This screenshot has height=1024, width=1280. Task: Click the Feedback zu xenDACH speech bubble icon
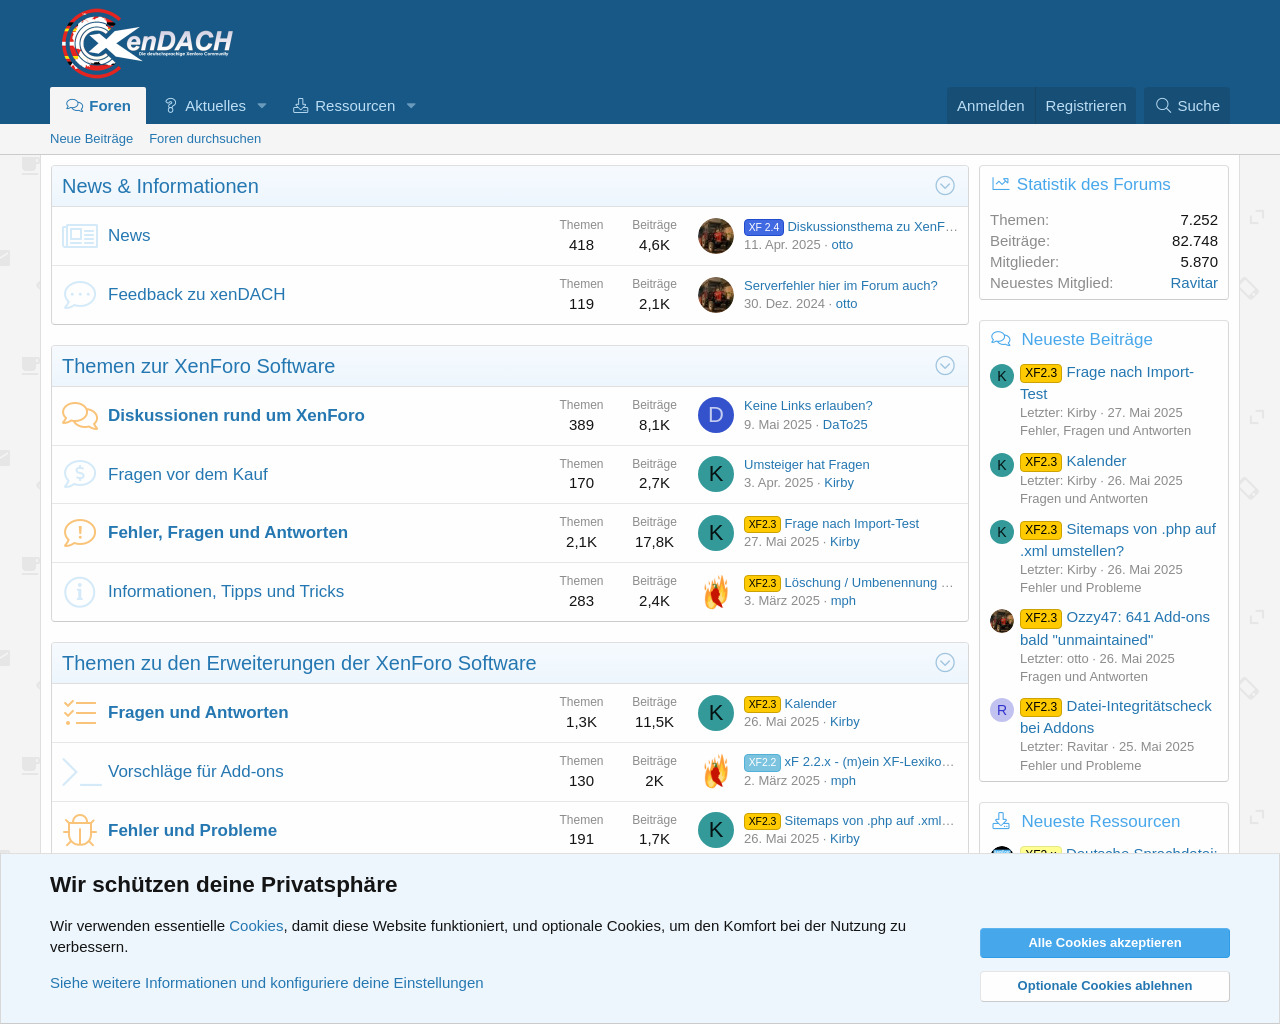pyautogui.click(x=80, y=295)
